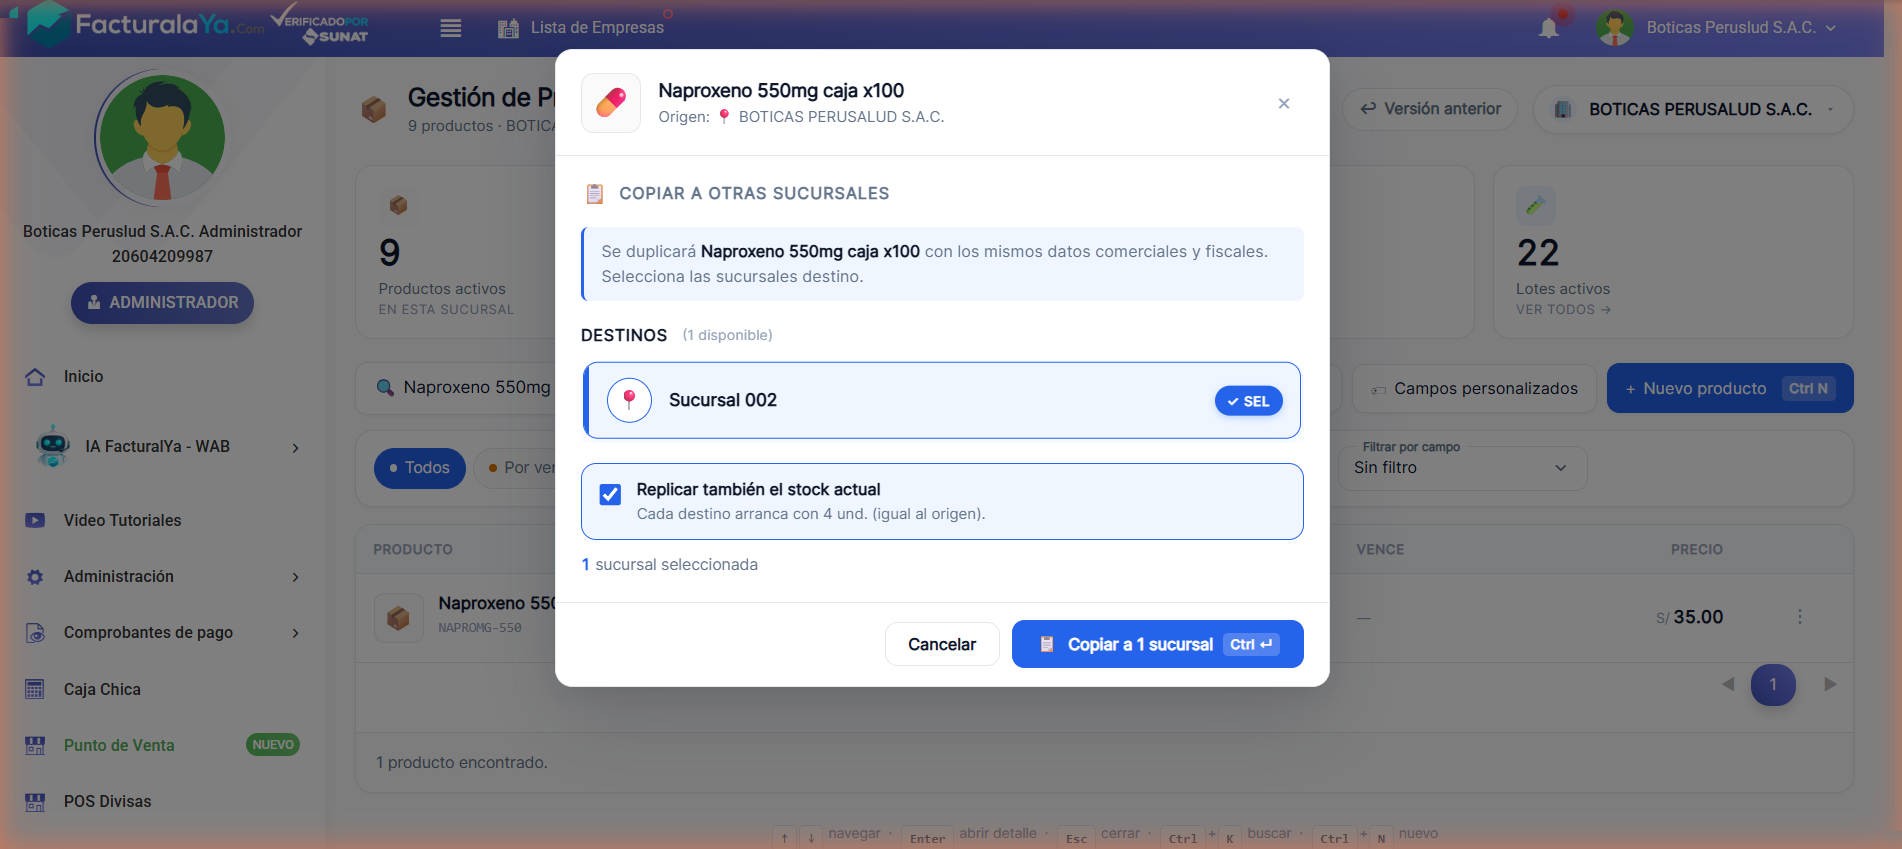Viewport: 1902px width, 849px height.
Task: Click VENCE column header
Action: point(1380,549)
